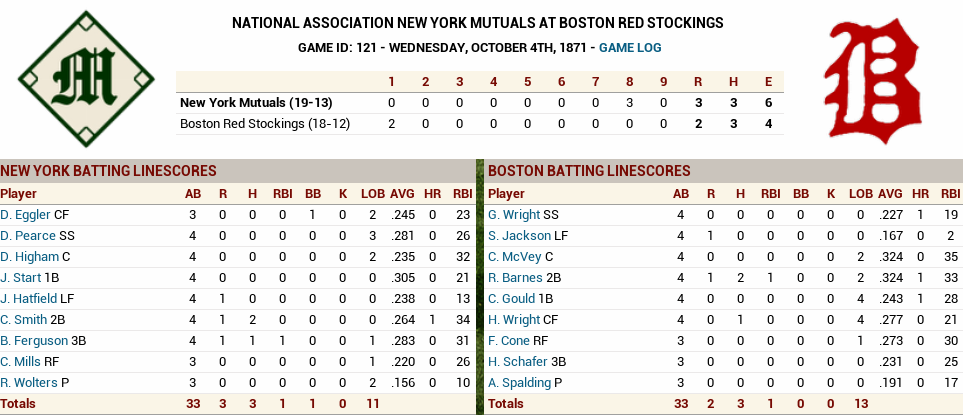
Task: Open G. Wright's player page
Action: tap(514, 214)
